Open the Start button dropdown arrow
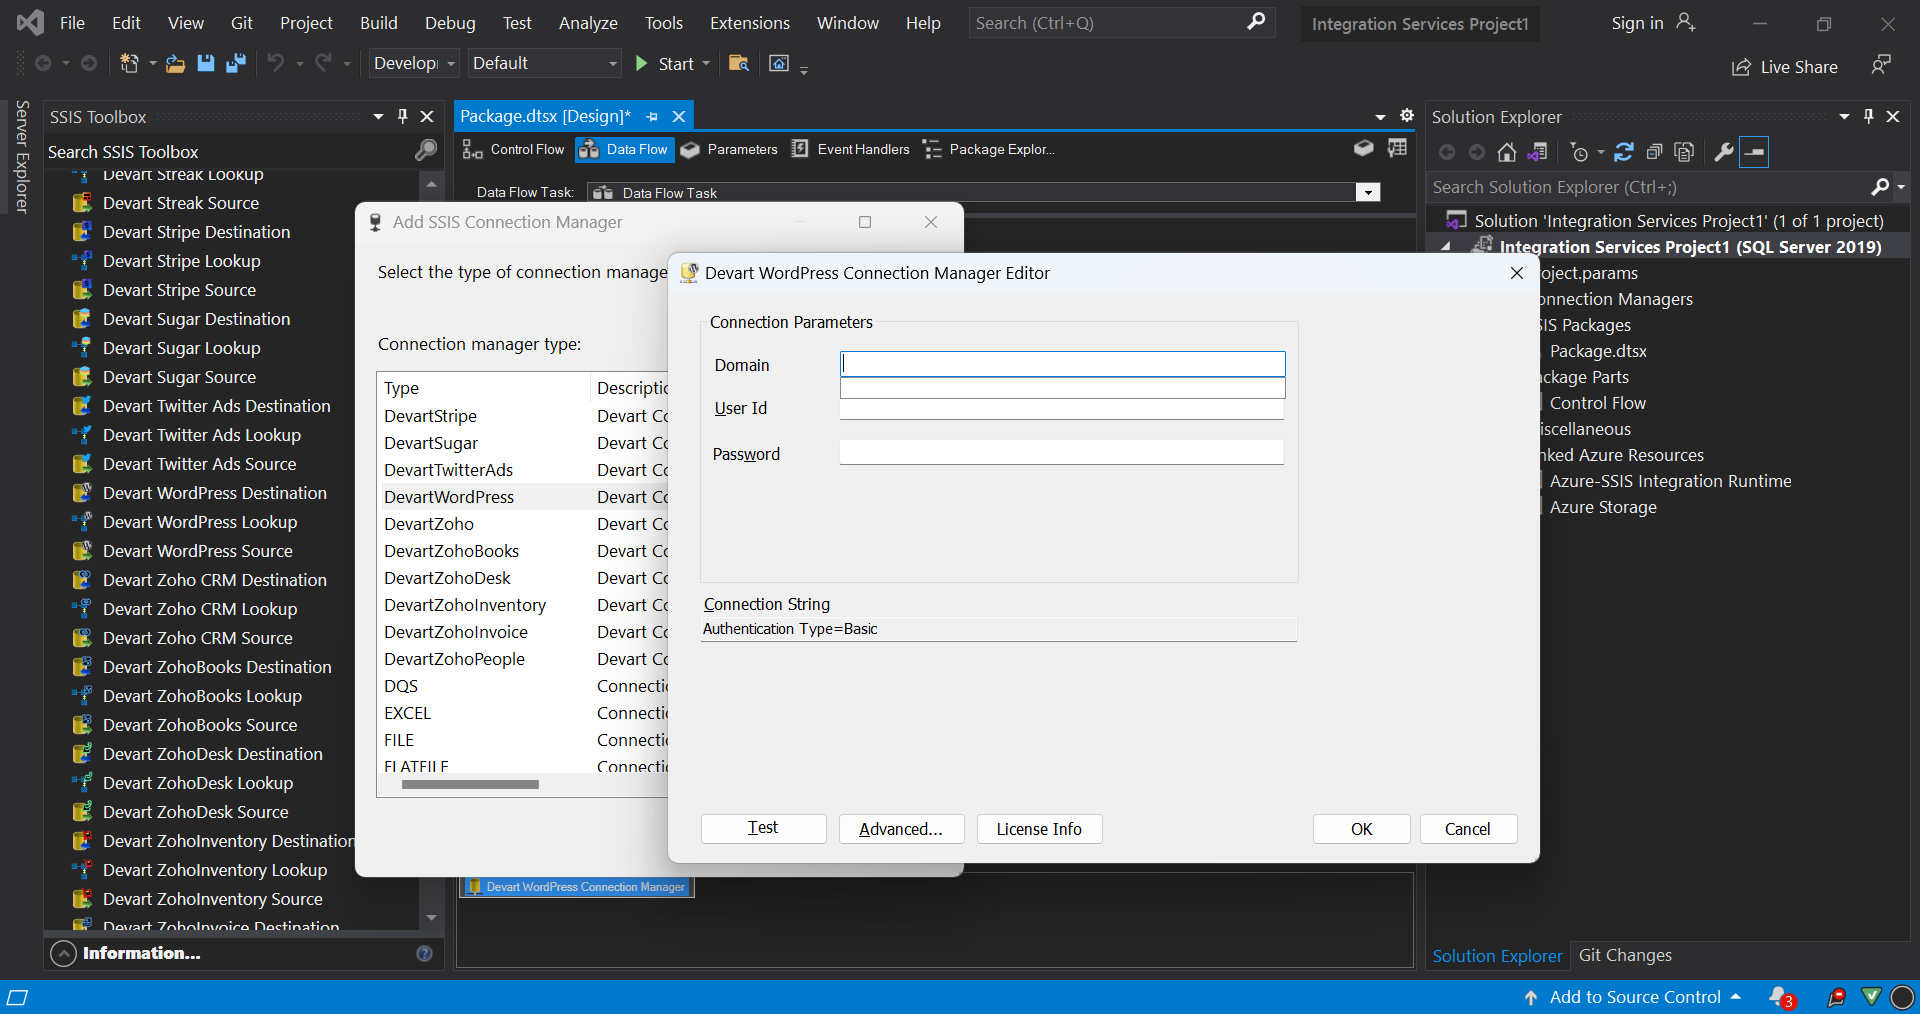 point(706,63)
